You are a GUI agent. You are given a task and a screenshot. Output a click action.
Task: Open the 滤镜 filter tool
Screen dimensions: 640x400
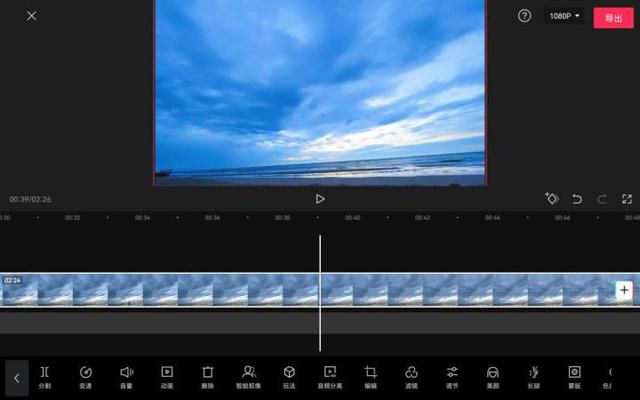[x=411, y=378]
